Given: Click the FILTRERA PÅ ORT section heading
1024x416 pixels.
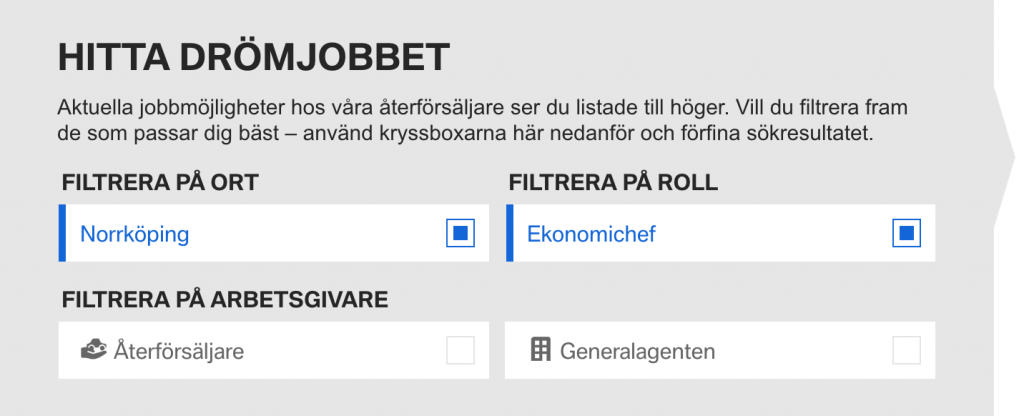Looking at the screenshot, I should point(161,183).
